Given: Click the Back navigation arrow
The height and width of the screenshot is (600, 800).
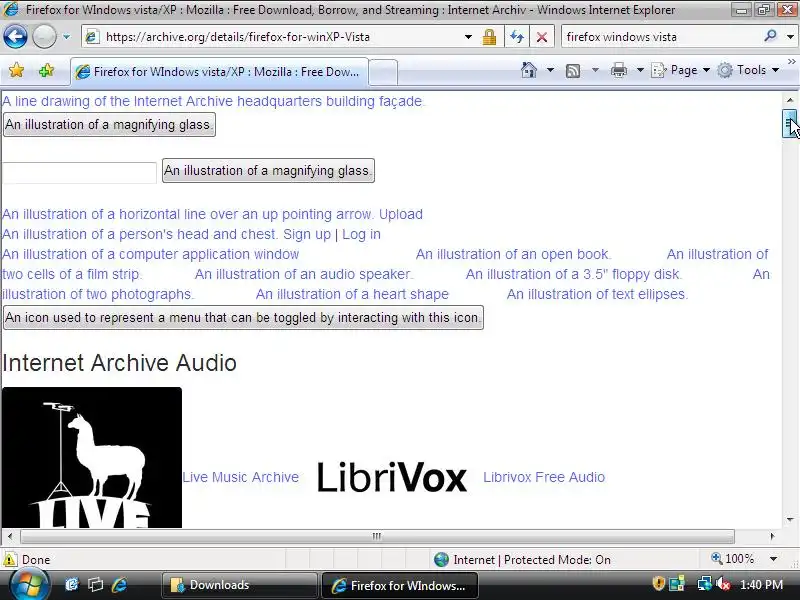Looking at the screenshot, I should coord(15,37).
